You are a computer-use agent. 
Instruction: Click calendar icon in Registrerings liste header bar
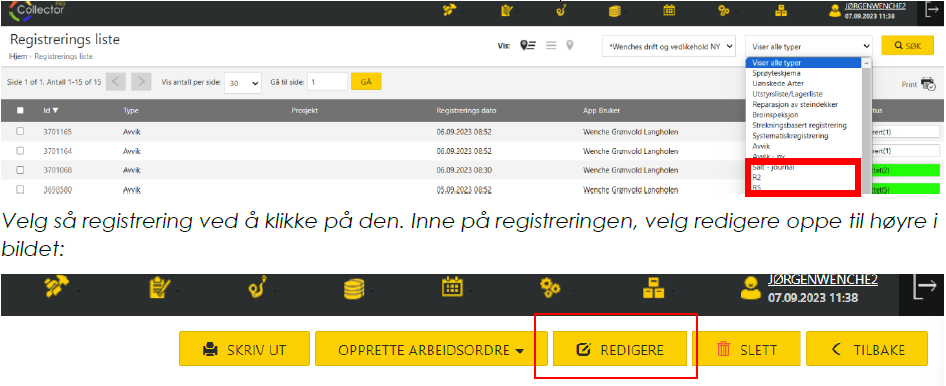click(668, 10)
